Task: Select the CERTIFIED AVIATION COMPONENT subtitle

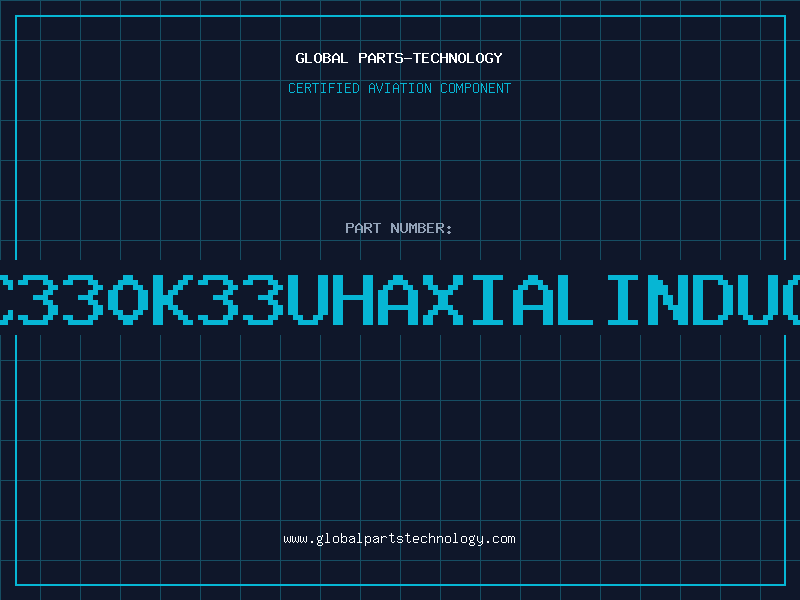Action: pos(399,88)
